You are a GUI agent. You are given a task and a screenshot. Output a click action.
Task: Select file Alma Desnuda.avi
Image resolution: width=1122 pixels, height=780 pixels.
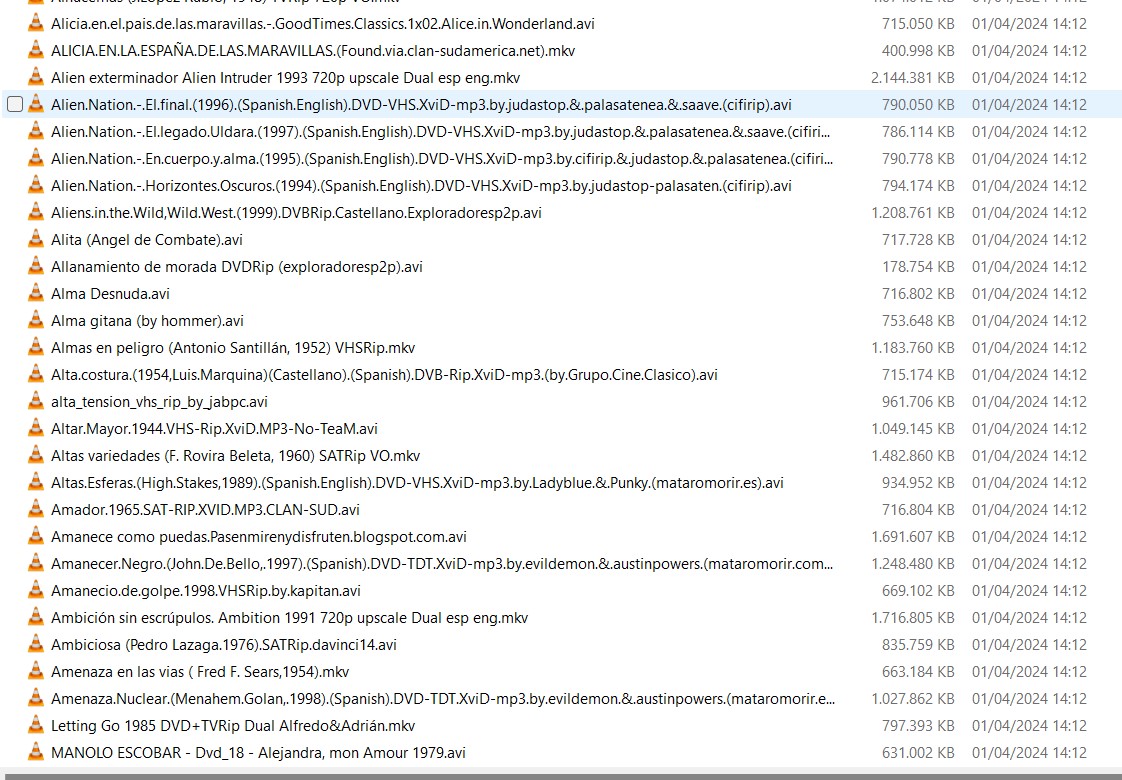[x=110, y=293]
